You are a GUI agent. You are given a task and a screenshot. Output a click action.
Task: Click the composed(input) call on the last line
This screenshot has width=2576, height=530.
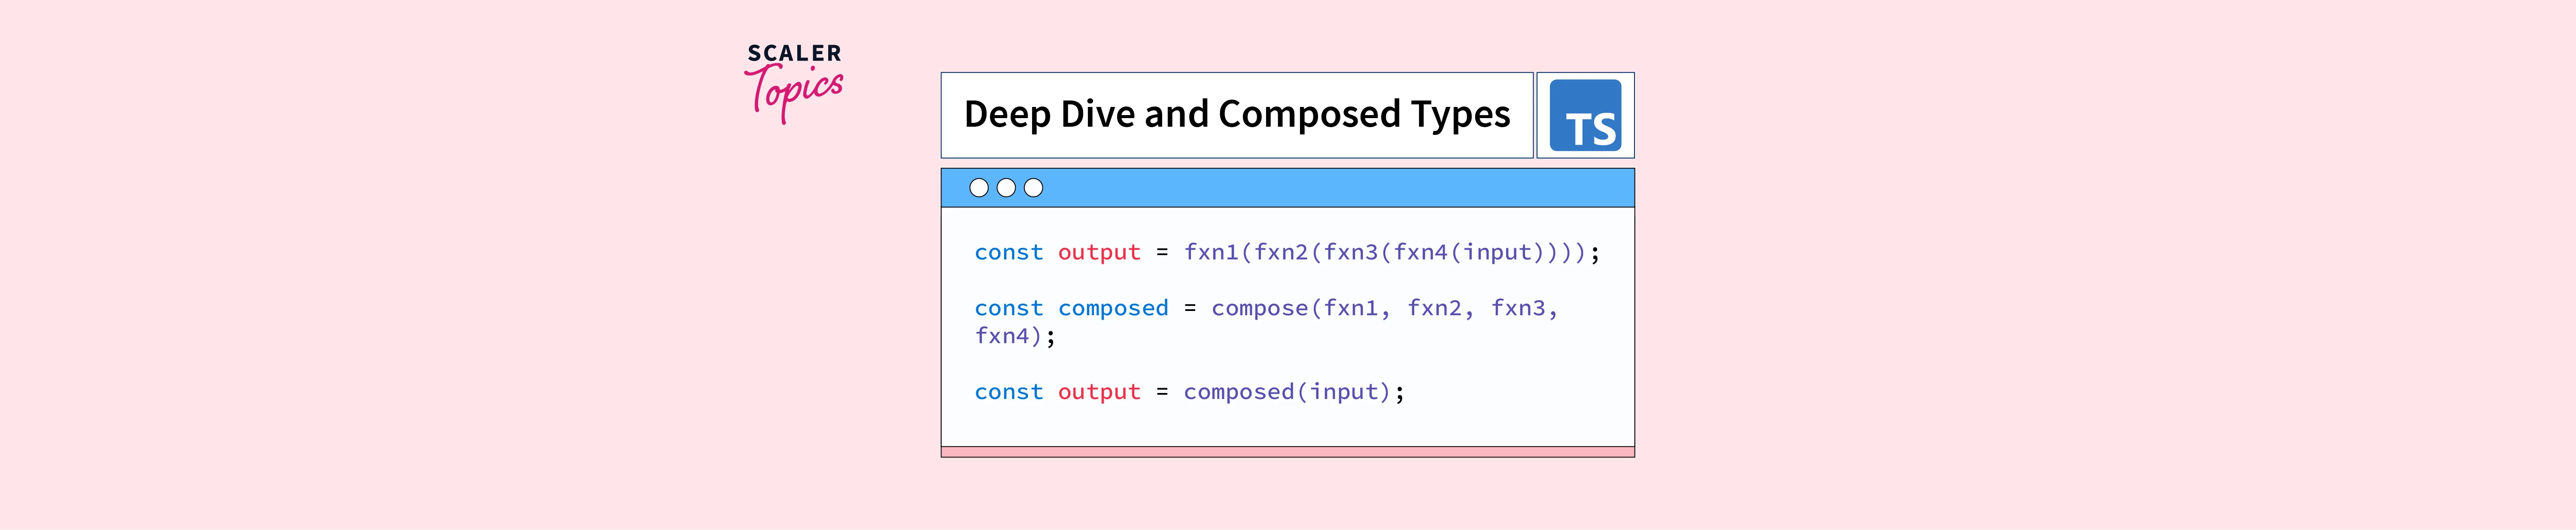point(1287,393)
